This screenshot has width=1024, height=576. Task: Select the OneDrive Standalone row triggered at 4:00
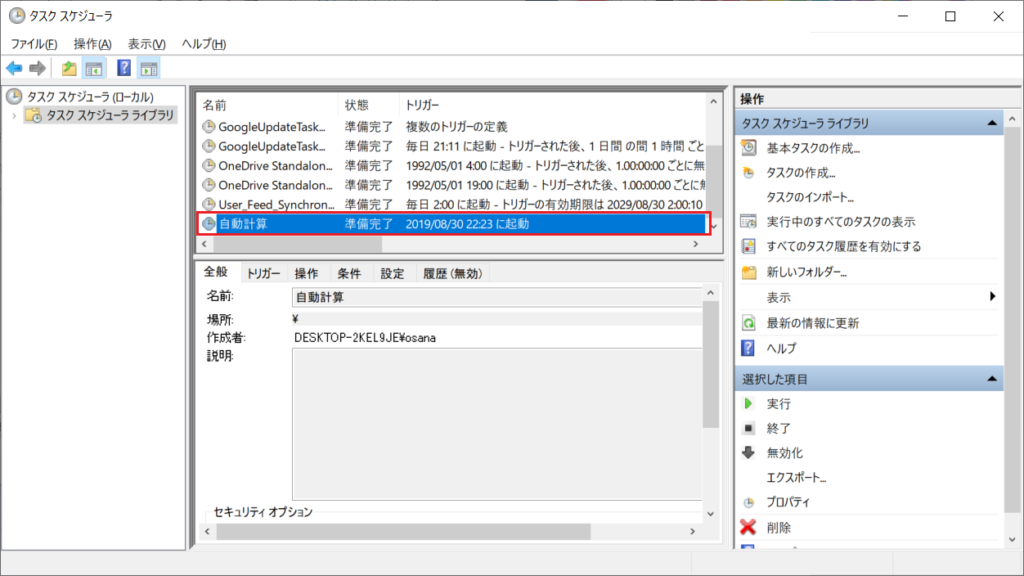[x=452, y=166]
